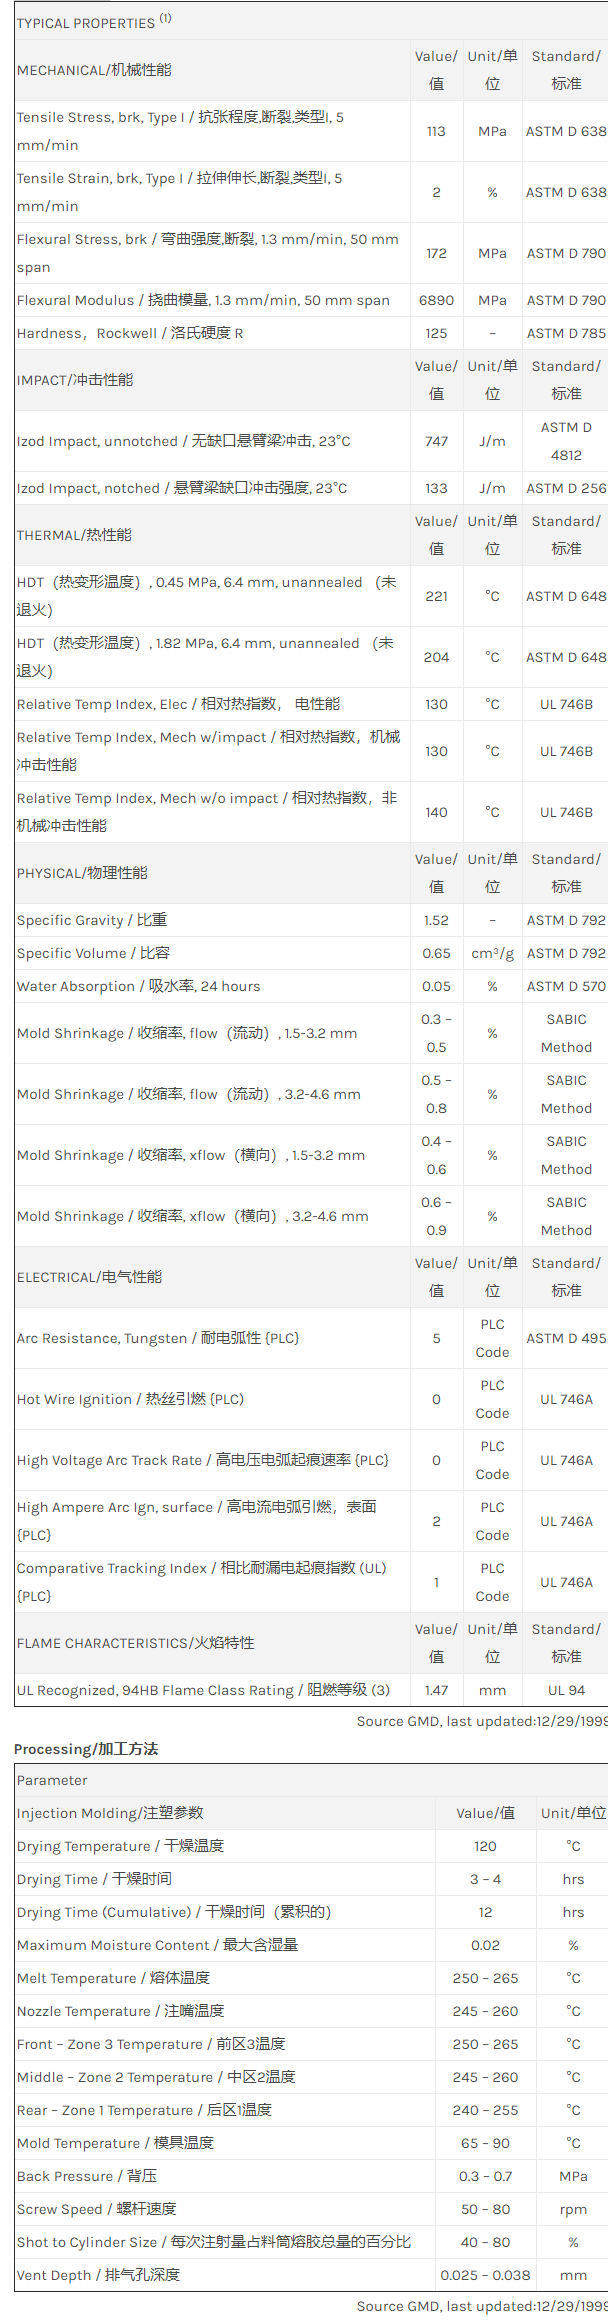Select the Melt Temperature value 250 - 265
The height and width of the screenshot is (2322, 608).
485,1978
